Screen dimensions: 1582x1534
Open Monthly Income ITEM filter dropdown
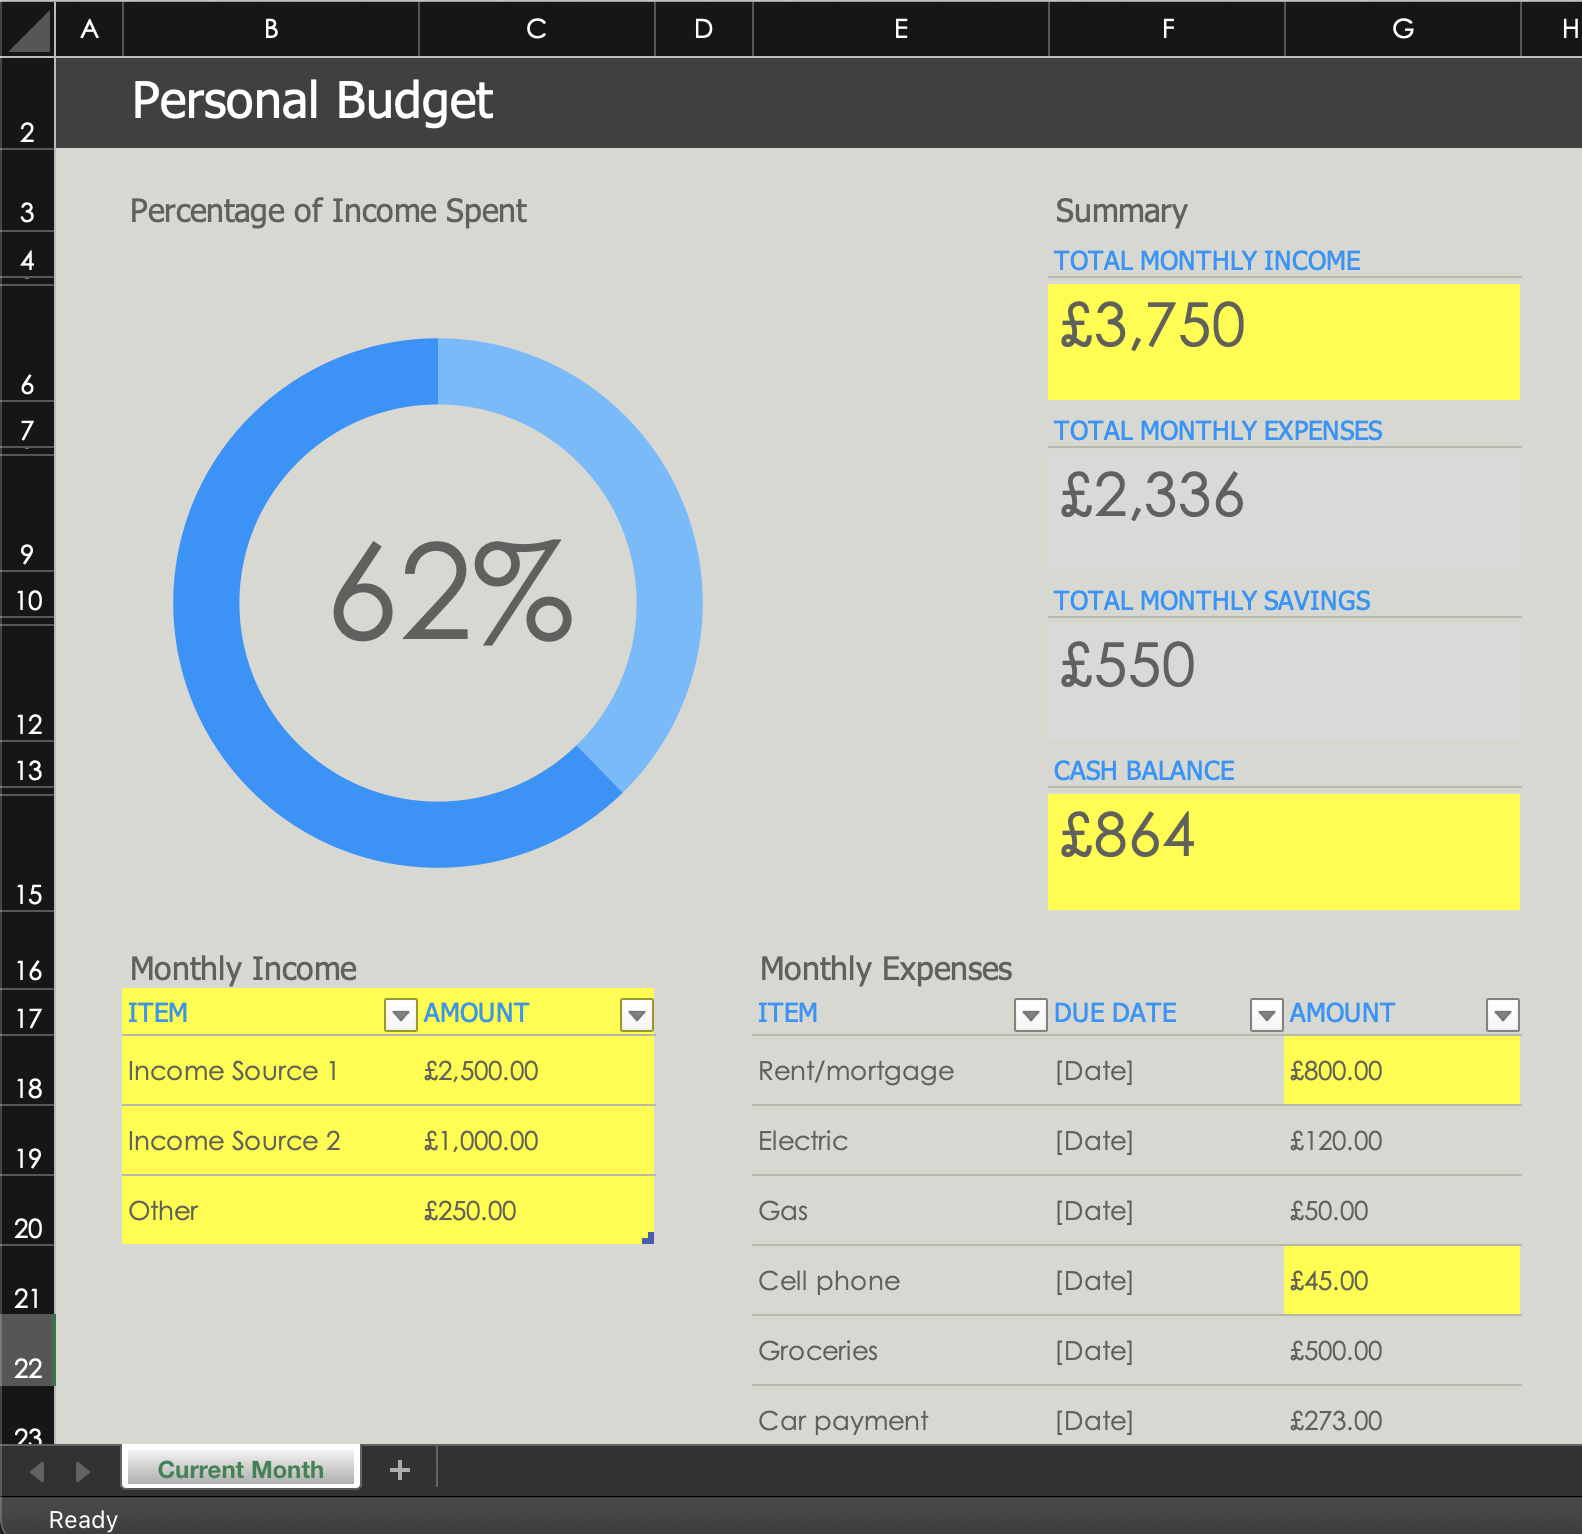[x=400, y=1015]
